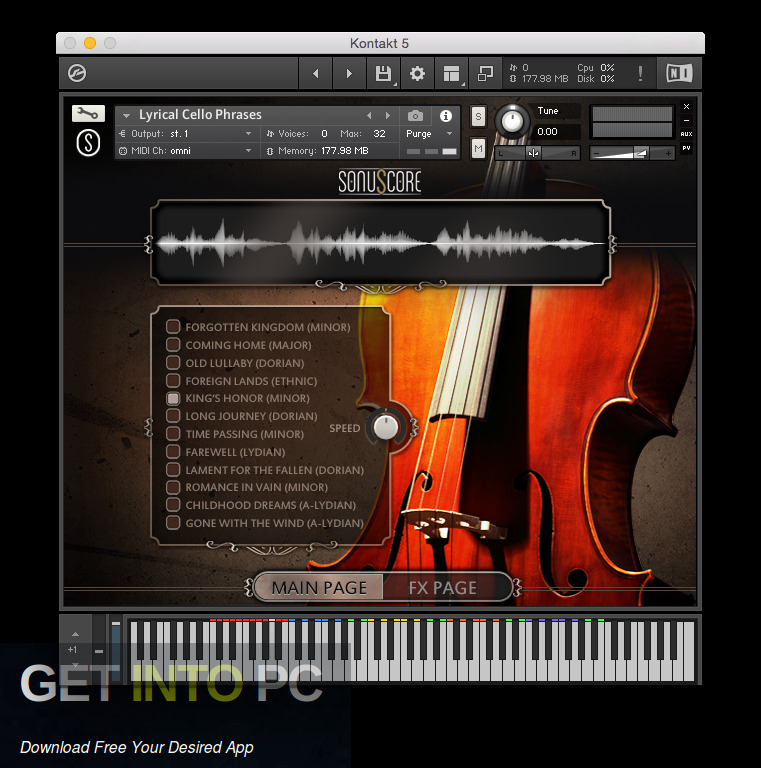This screenshot has height=768, width=761.
Task: Open snapshot view camera icon
Action: pos(415,116)
